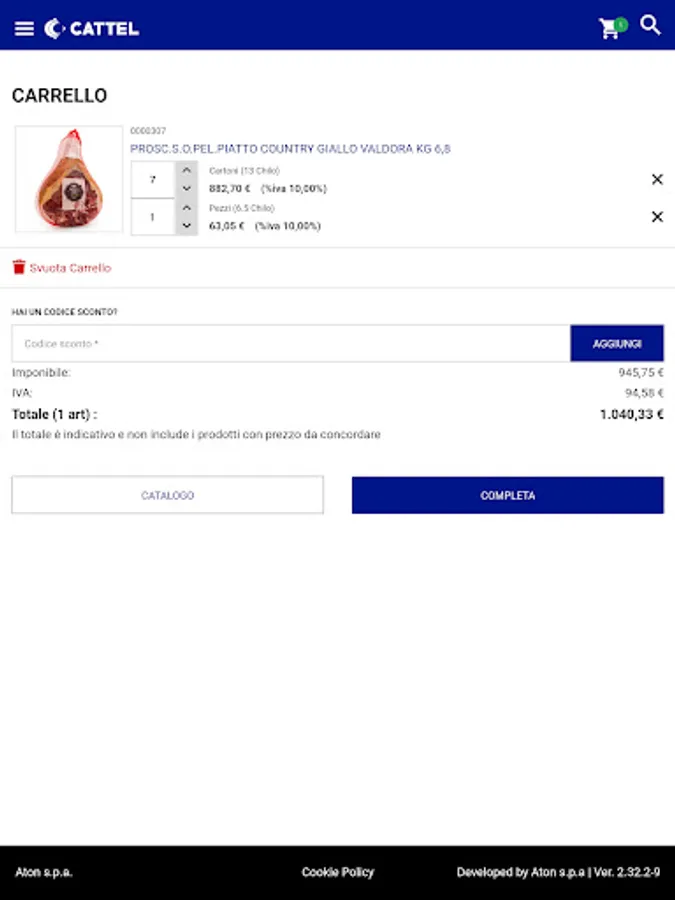Open the prosciutto product thumbnail
675x900 pixels.
[x=69, y=179]
